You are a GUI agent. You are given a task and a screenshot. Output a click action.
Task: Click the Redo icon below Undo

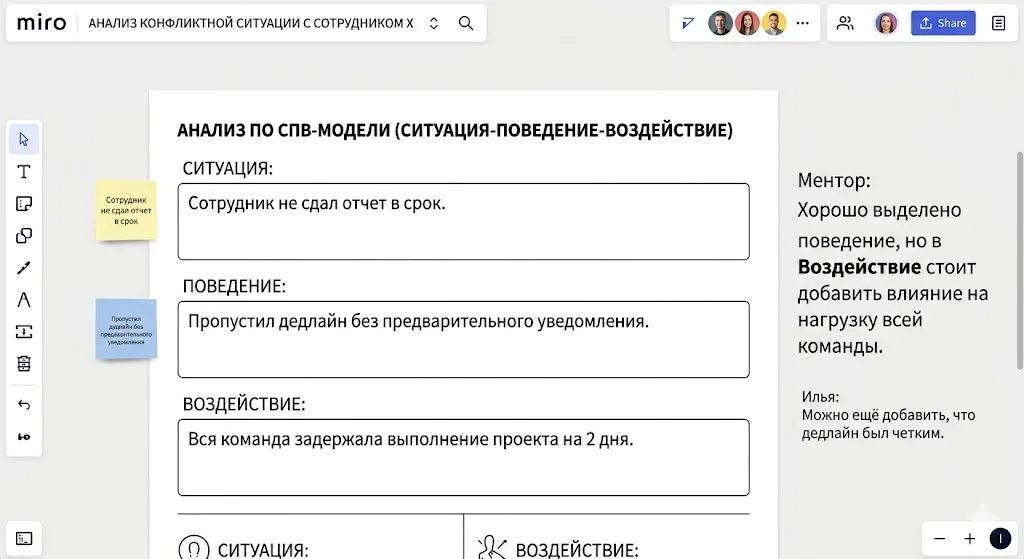pos(24,437)
